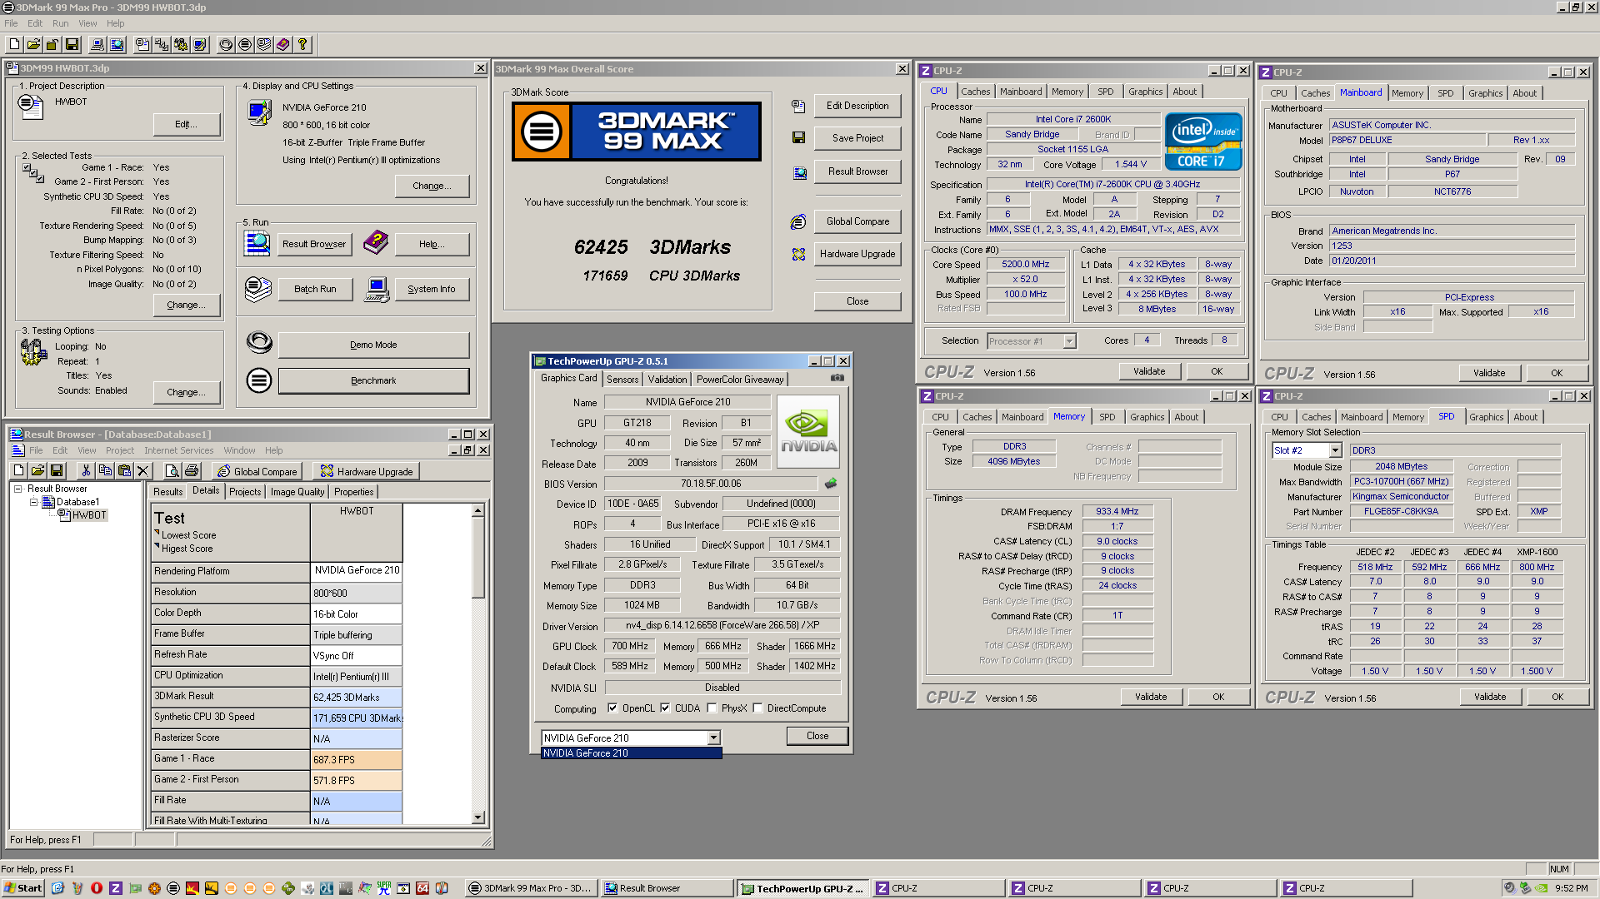Click the Benchmark button

pos(373,381)
